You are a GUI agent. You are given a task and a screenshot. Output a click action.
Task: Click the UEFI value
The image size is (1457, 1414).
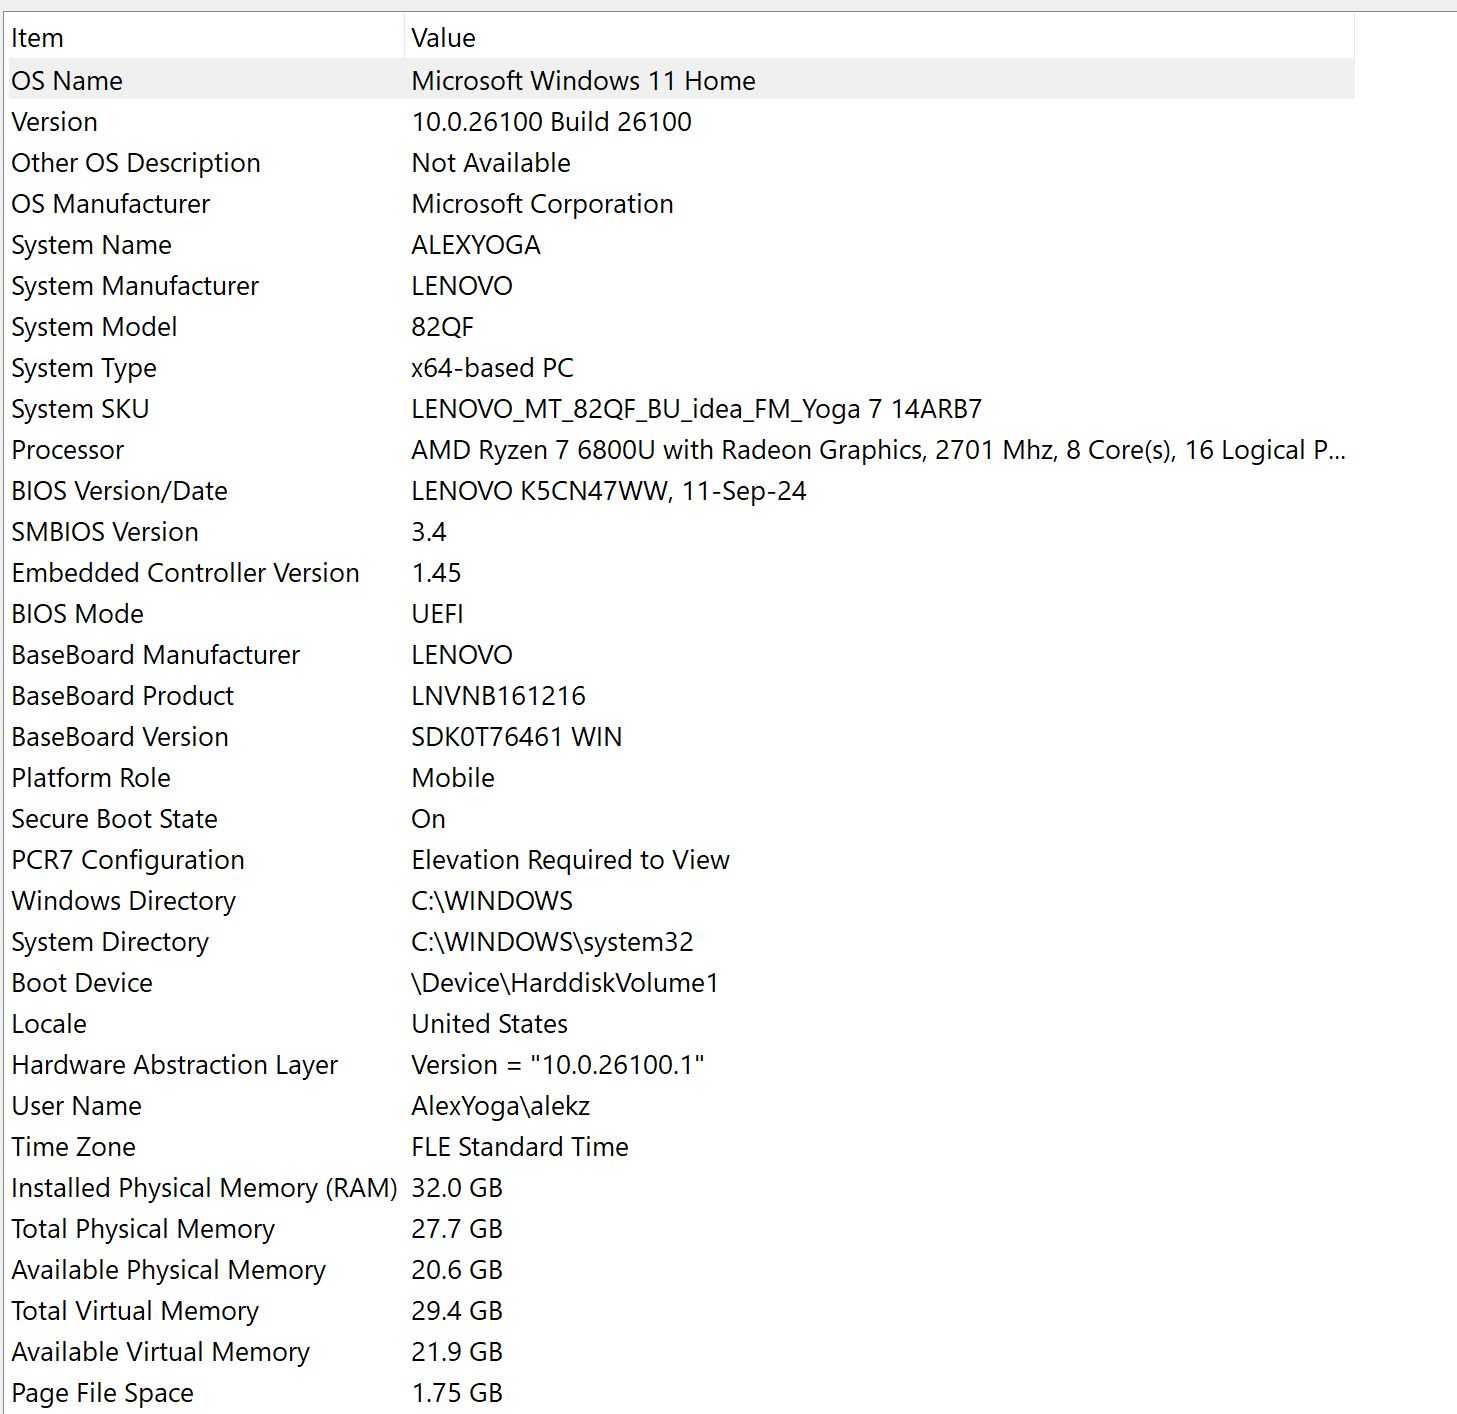coord(437,613)
